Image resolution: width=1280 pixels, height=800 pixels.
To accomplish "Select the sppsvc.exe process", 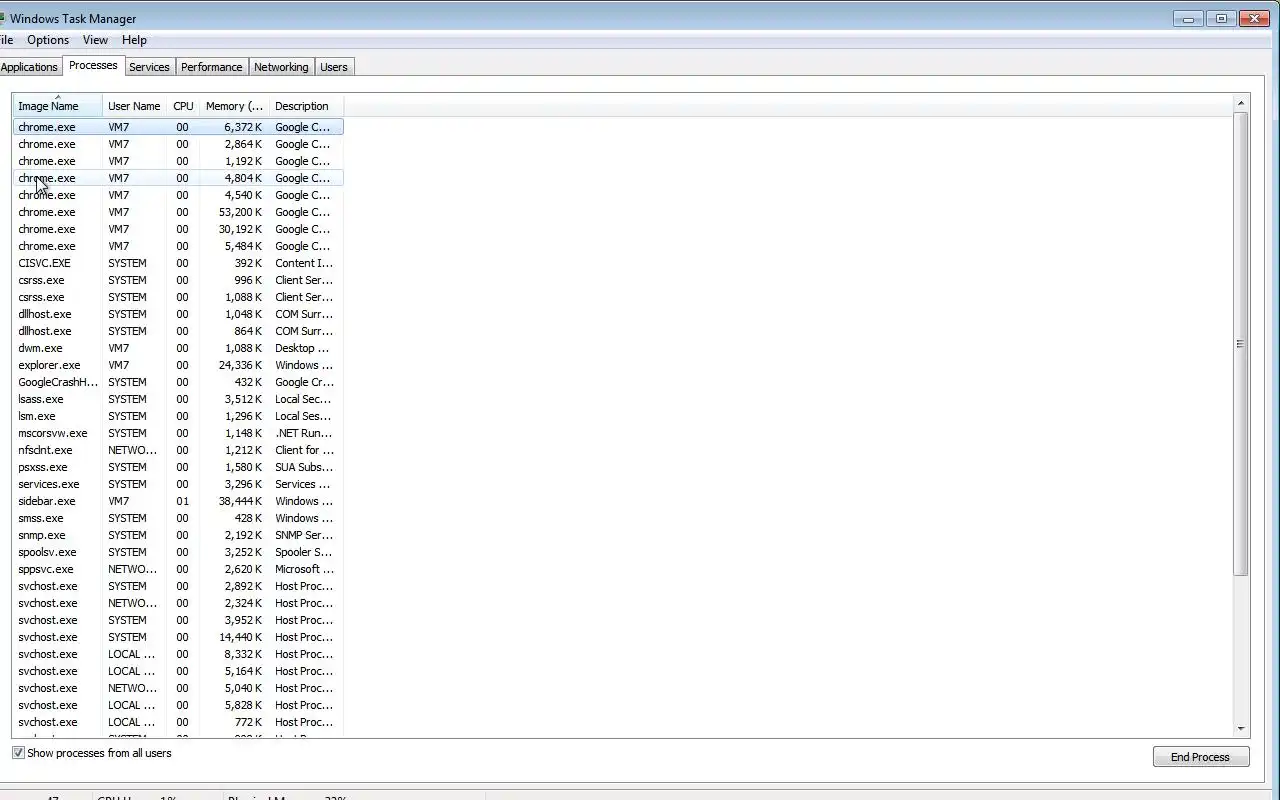I will point(178,569).
